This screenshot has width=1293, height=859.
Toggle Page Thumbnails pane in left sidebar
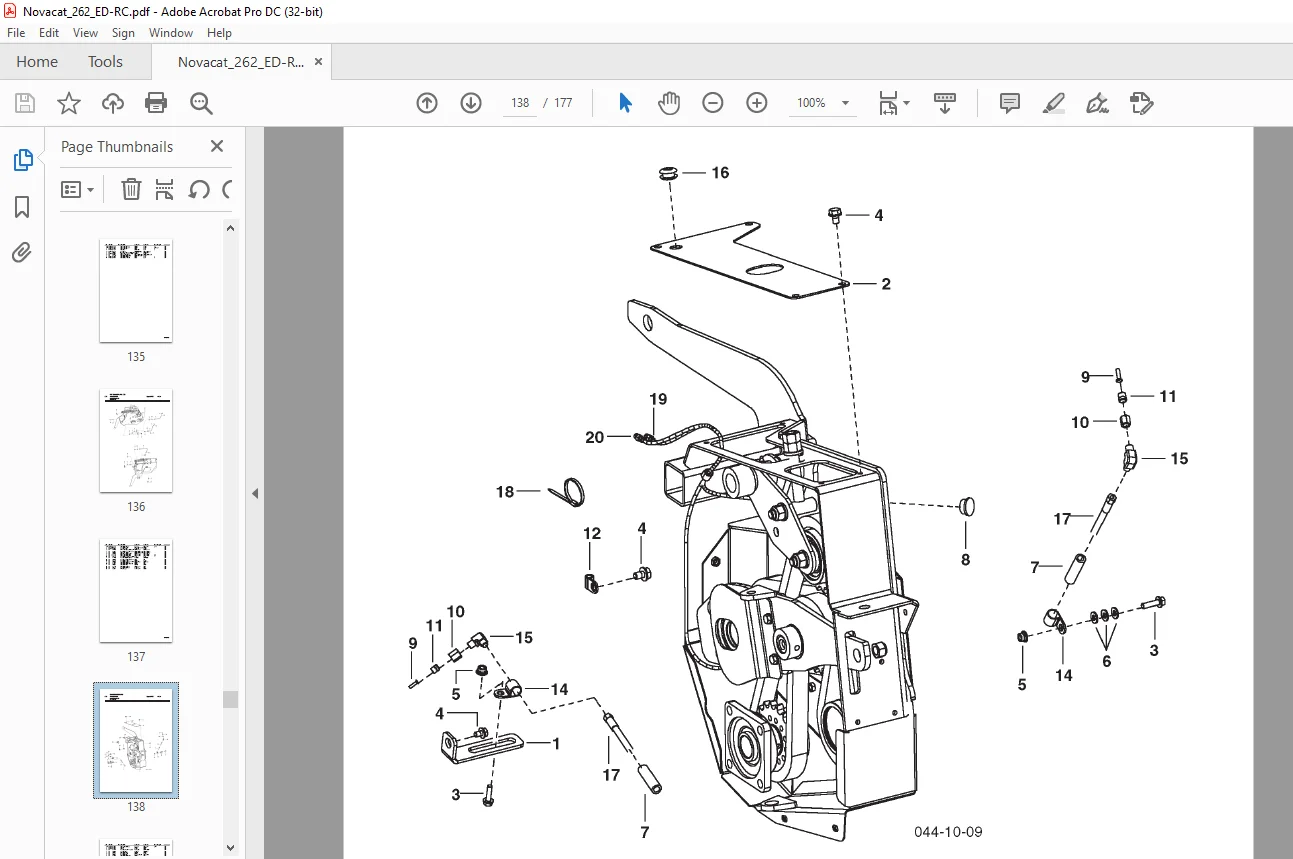click(22, 160)
